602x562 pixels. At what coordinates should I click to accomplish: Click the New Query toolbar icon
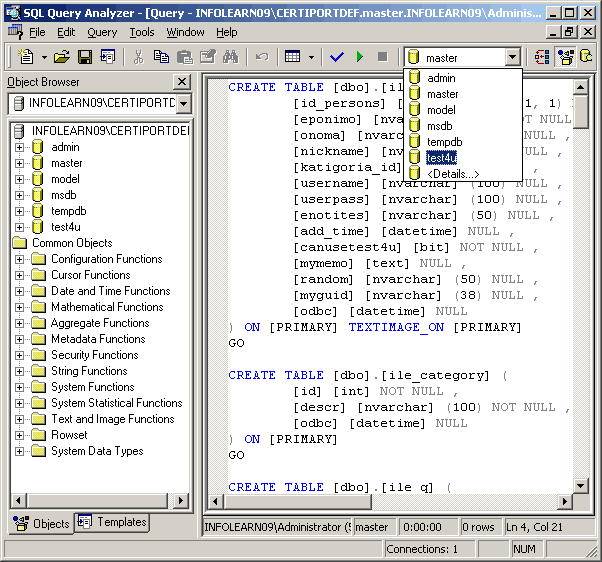(x=26, y=57)
